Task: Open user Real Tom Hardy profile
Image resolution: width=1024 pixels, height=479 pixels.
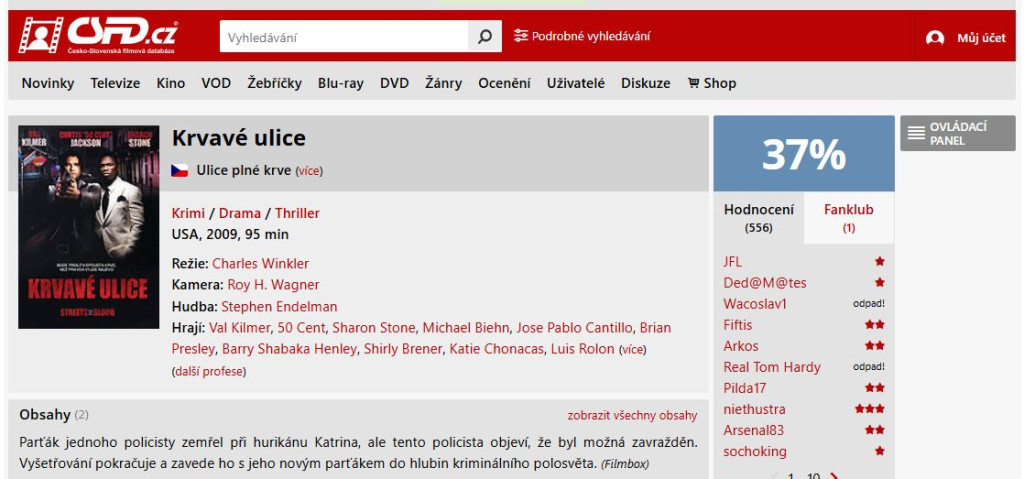Action: [772, 367]
